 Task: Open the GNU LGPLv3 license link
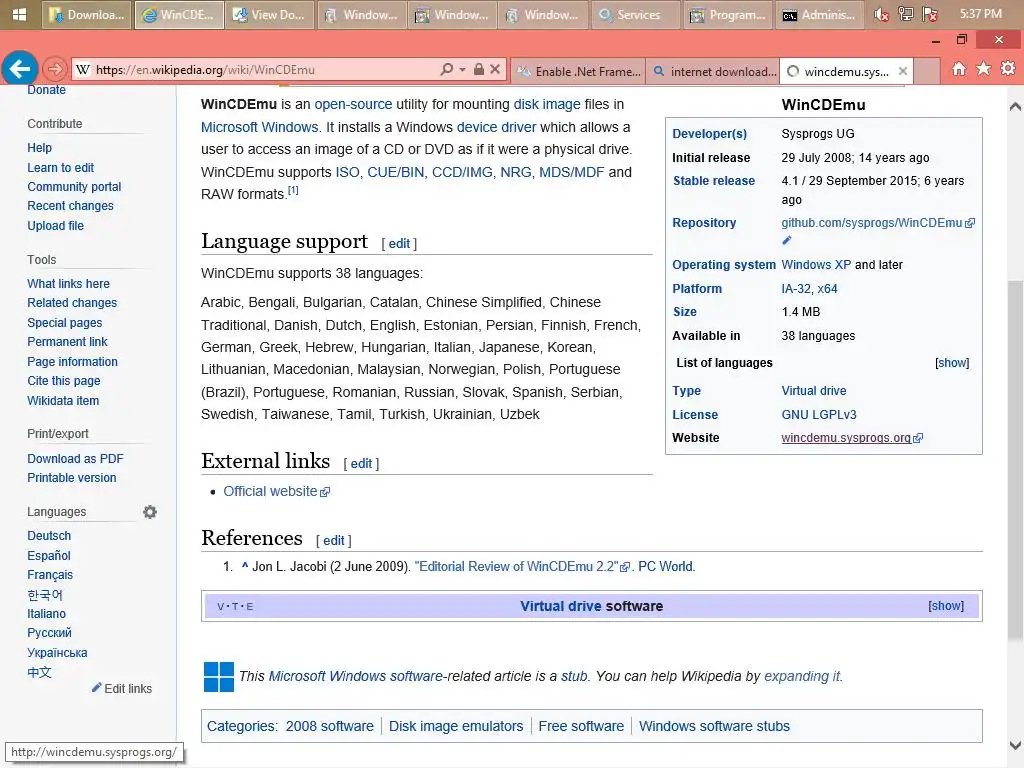click(x=819, y=415)
